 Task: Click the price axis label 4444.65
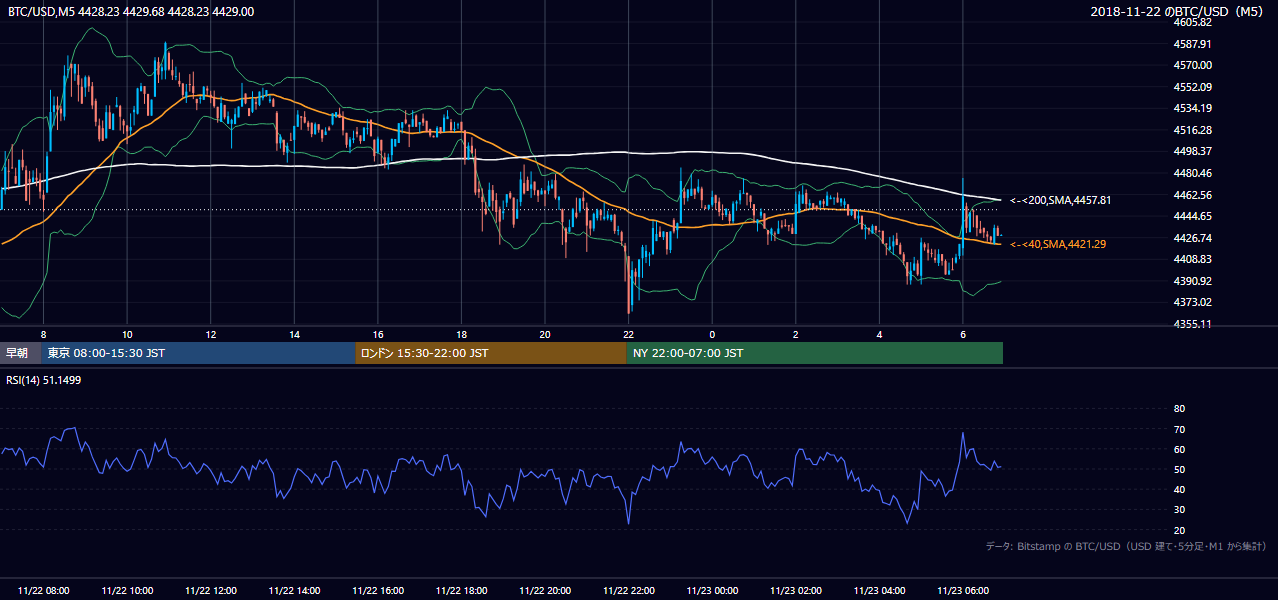tap(1193, 216)
